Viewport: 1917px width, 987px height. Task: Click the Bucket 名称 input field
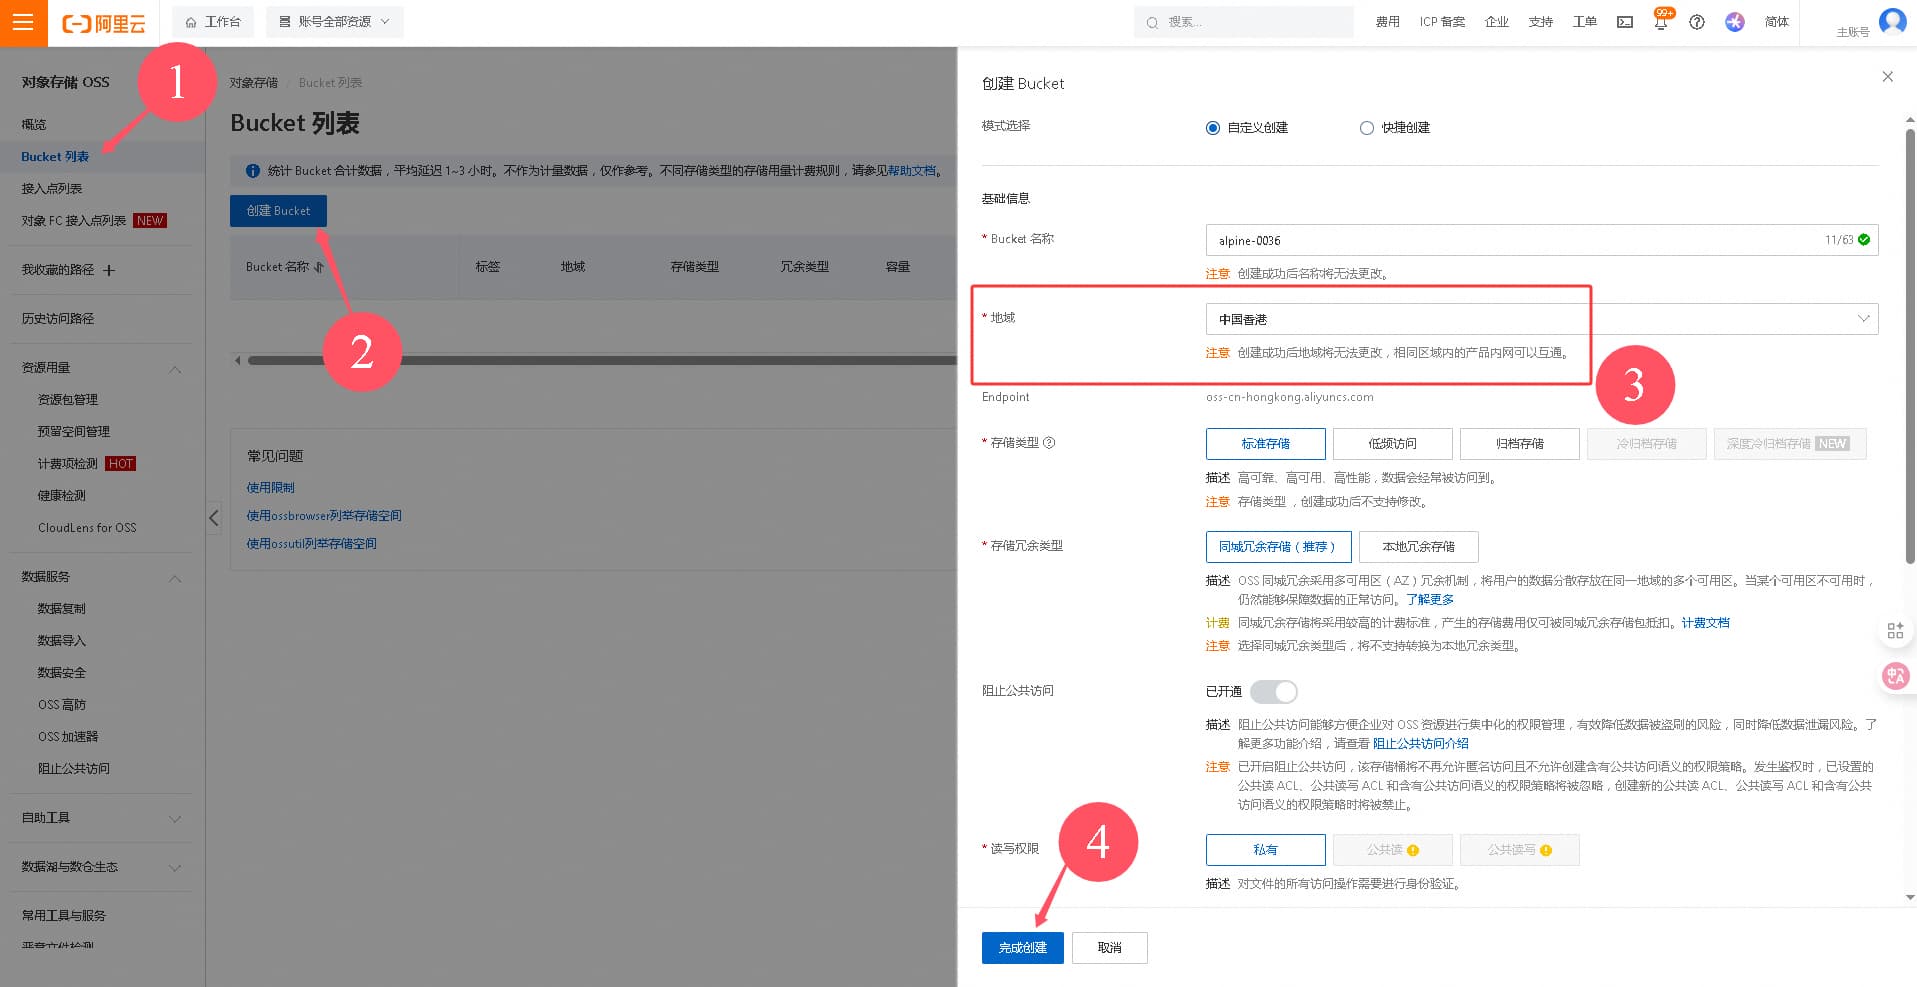(x=1510, y=240)
